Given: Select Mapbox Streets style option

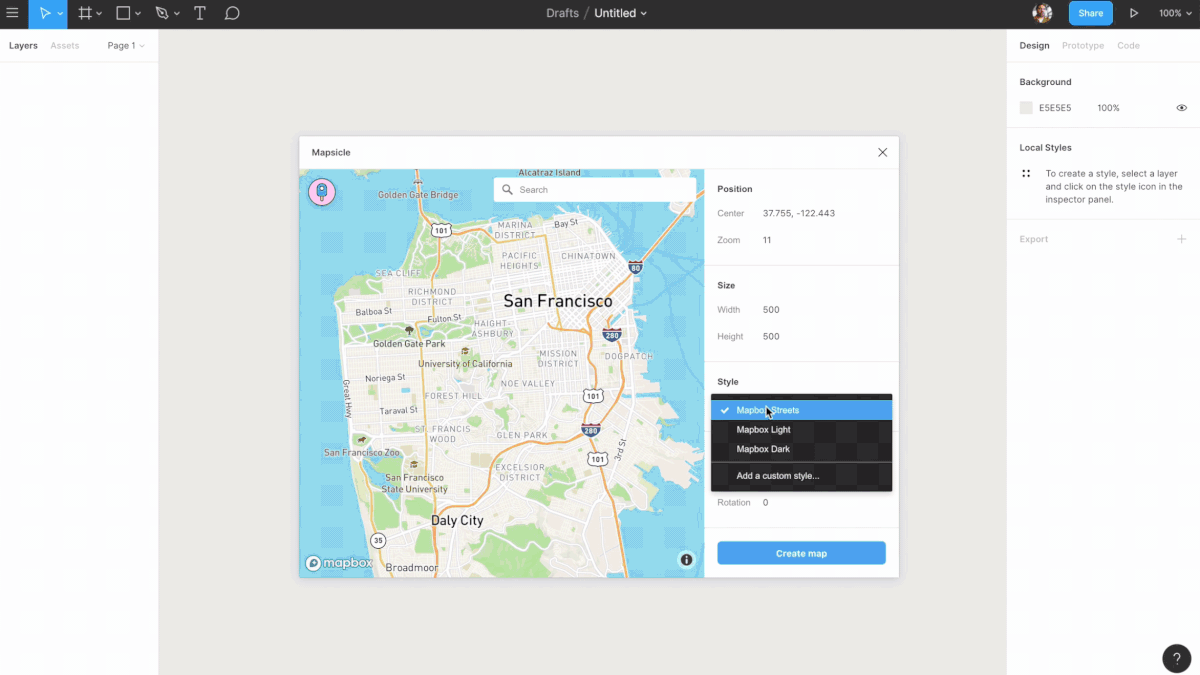Looking at the screenshot, I should click(x=801, y=410).
